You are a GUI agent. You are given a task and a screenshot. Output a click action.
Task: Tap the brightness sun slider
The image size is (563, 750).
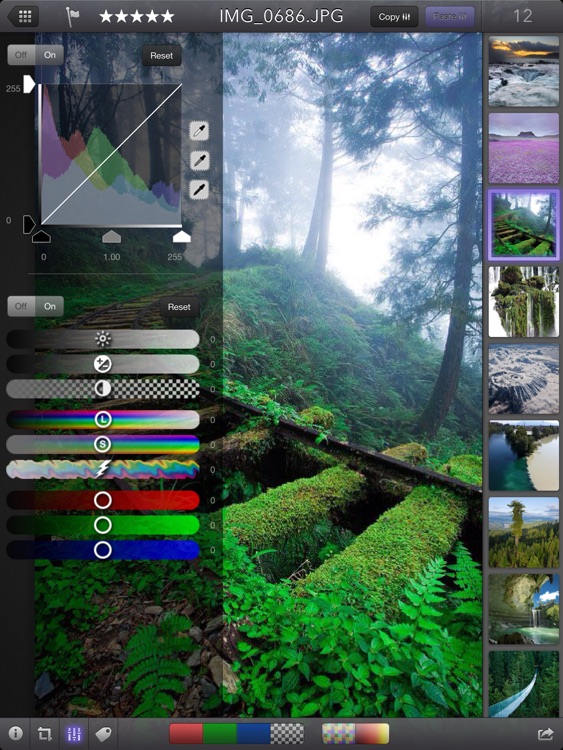pos(103,339)
